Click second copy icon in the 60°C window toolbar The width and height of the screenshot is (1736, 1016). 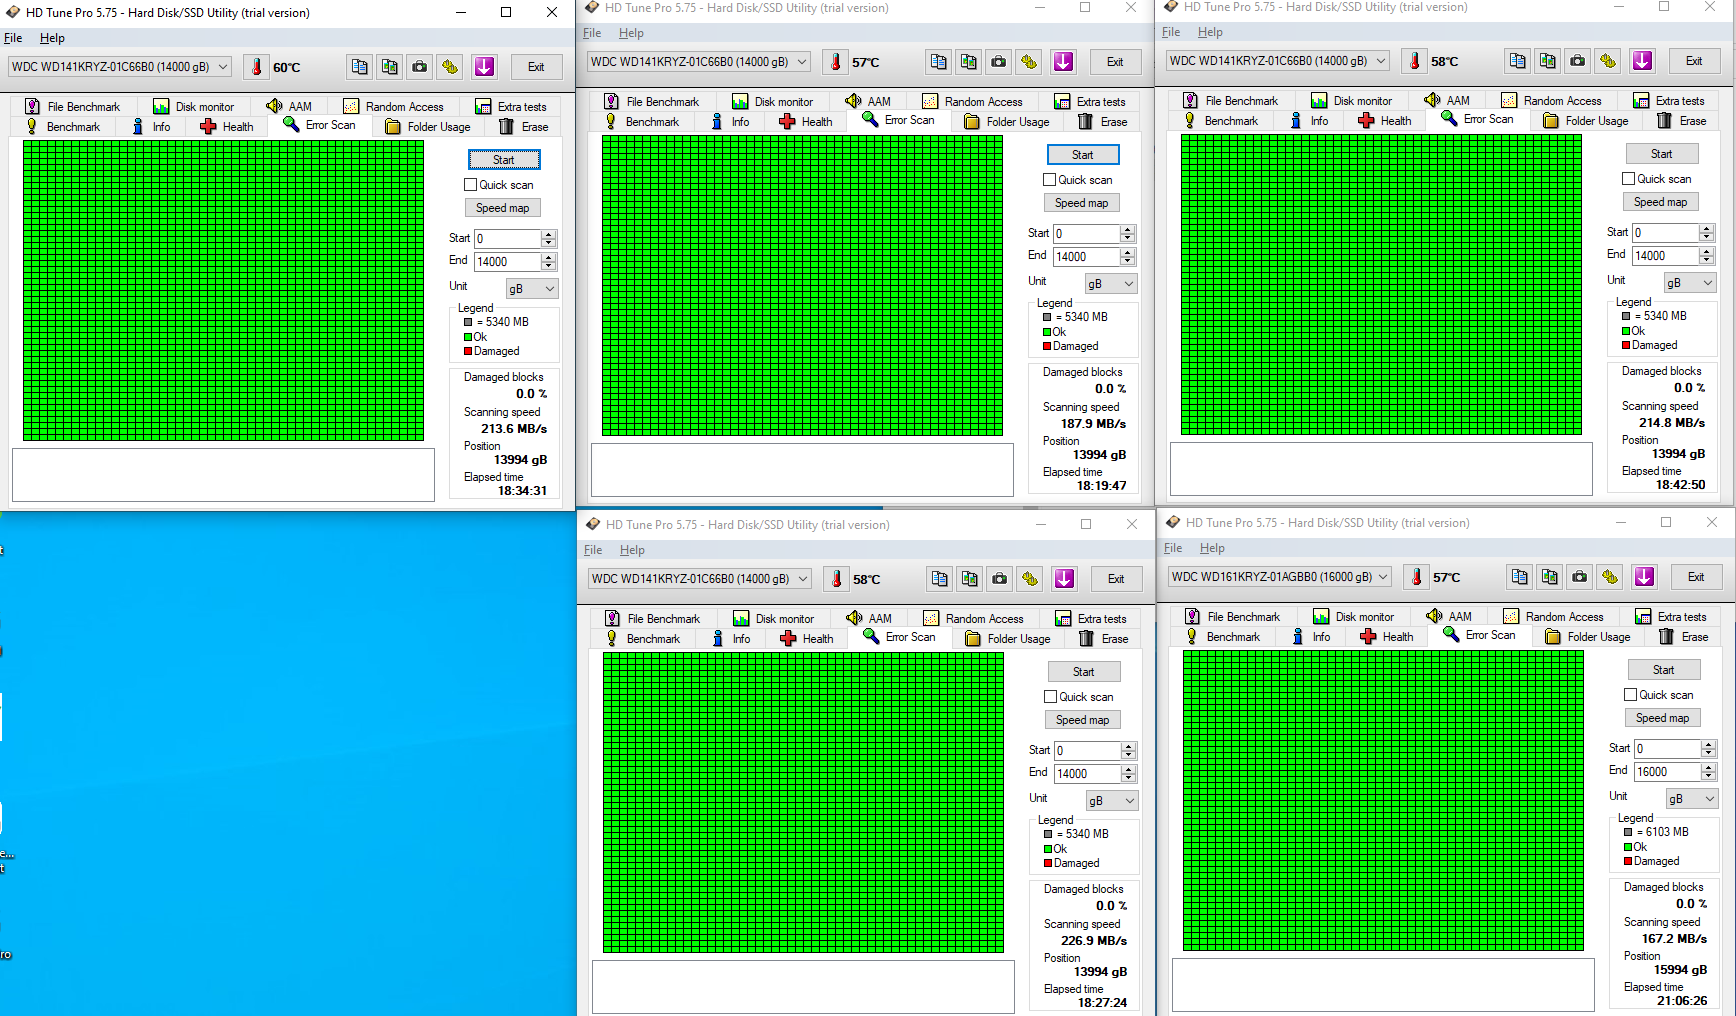point(390,67)
